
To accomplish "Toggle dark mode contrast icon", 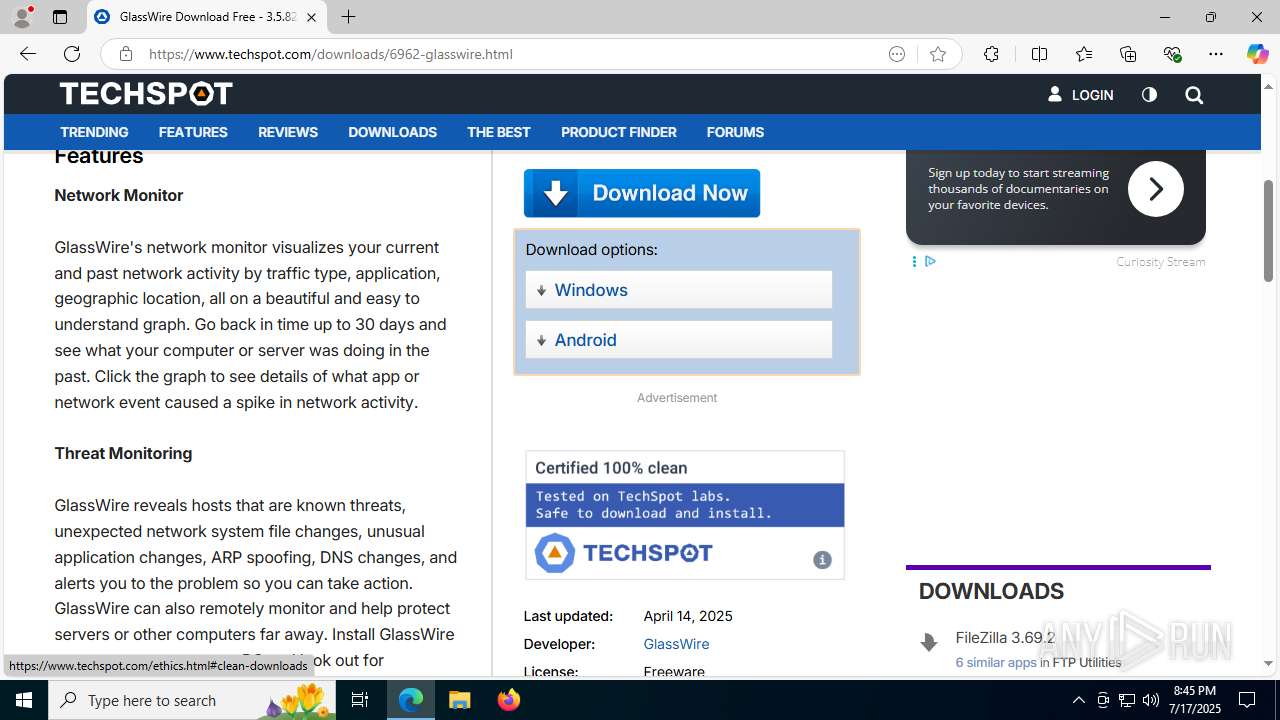I will pos(1149,95).
